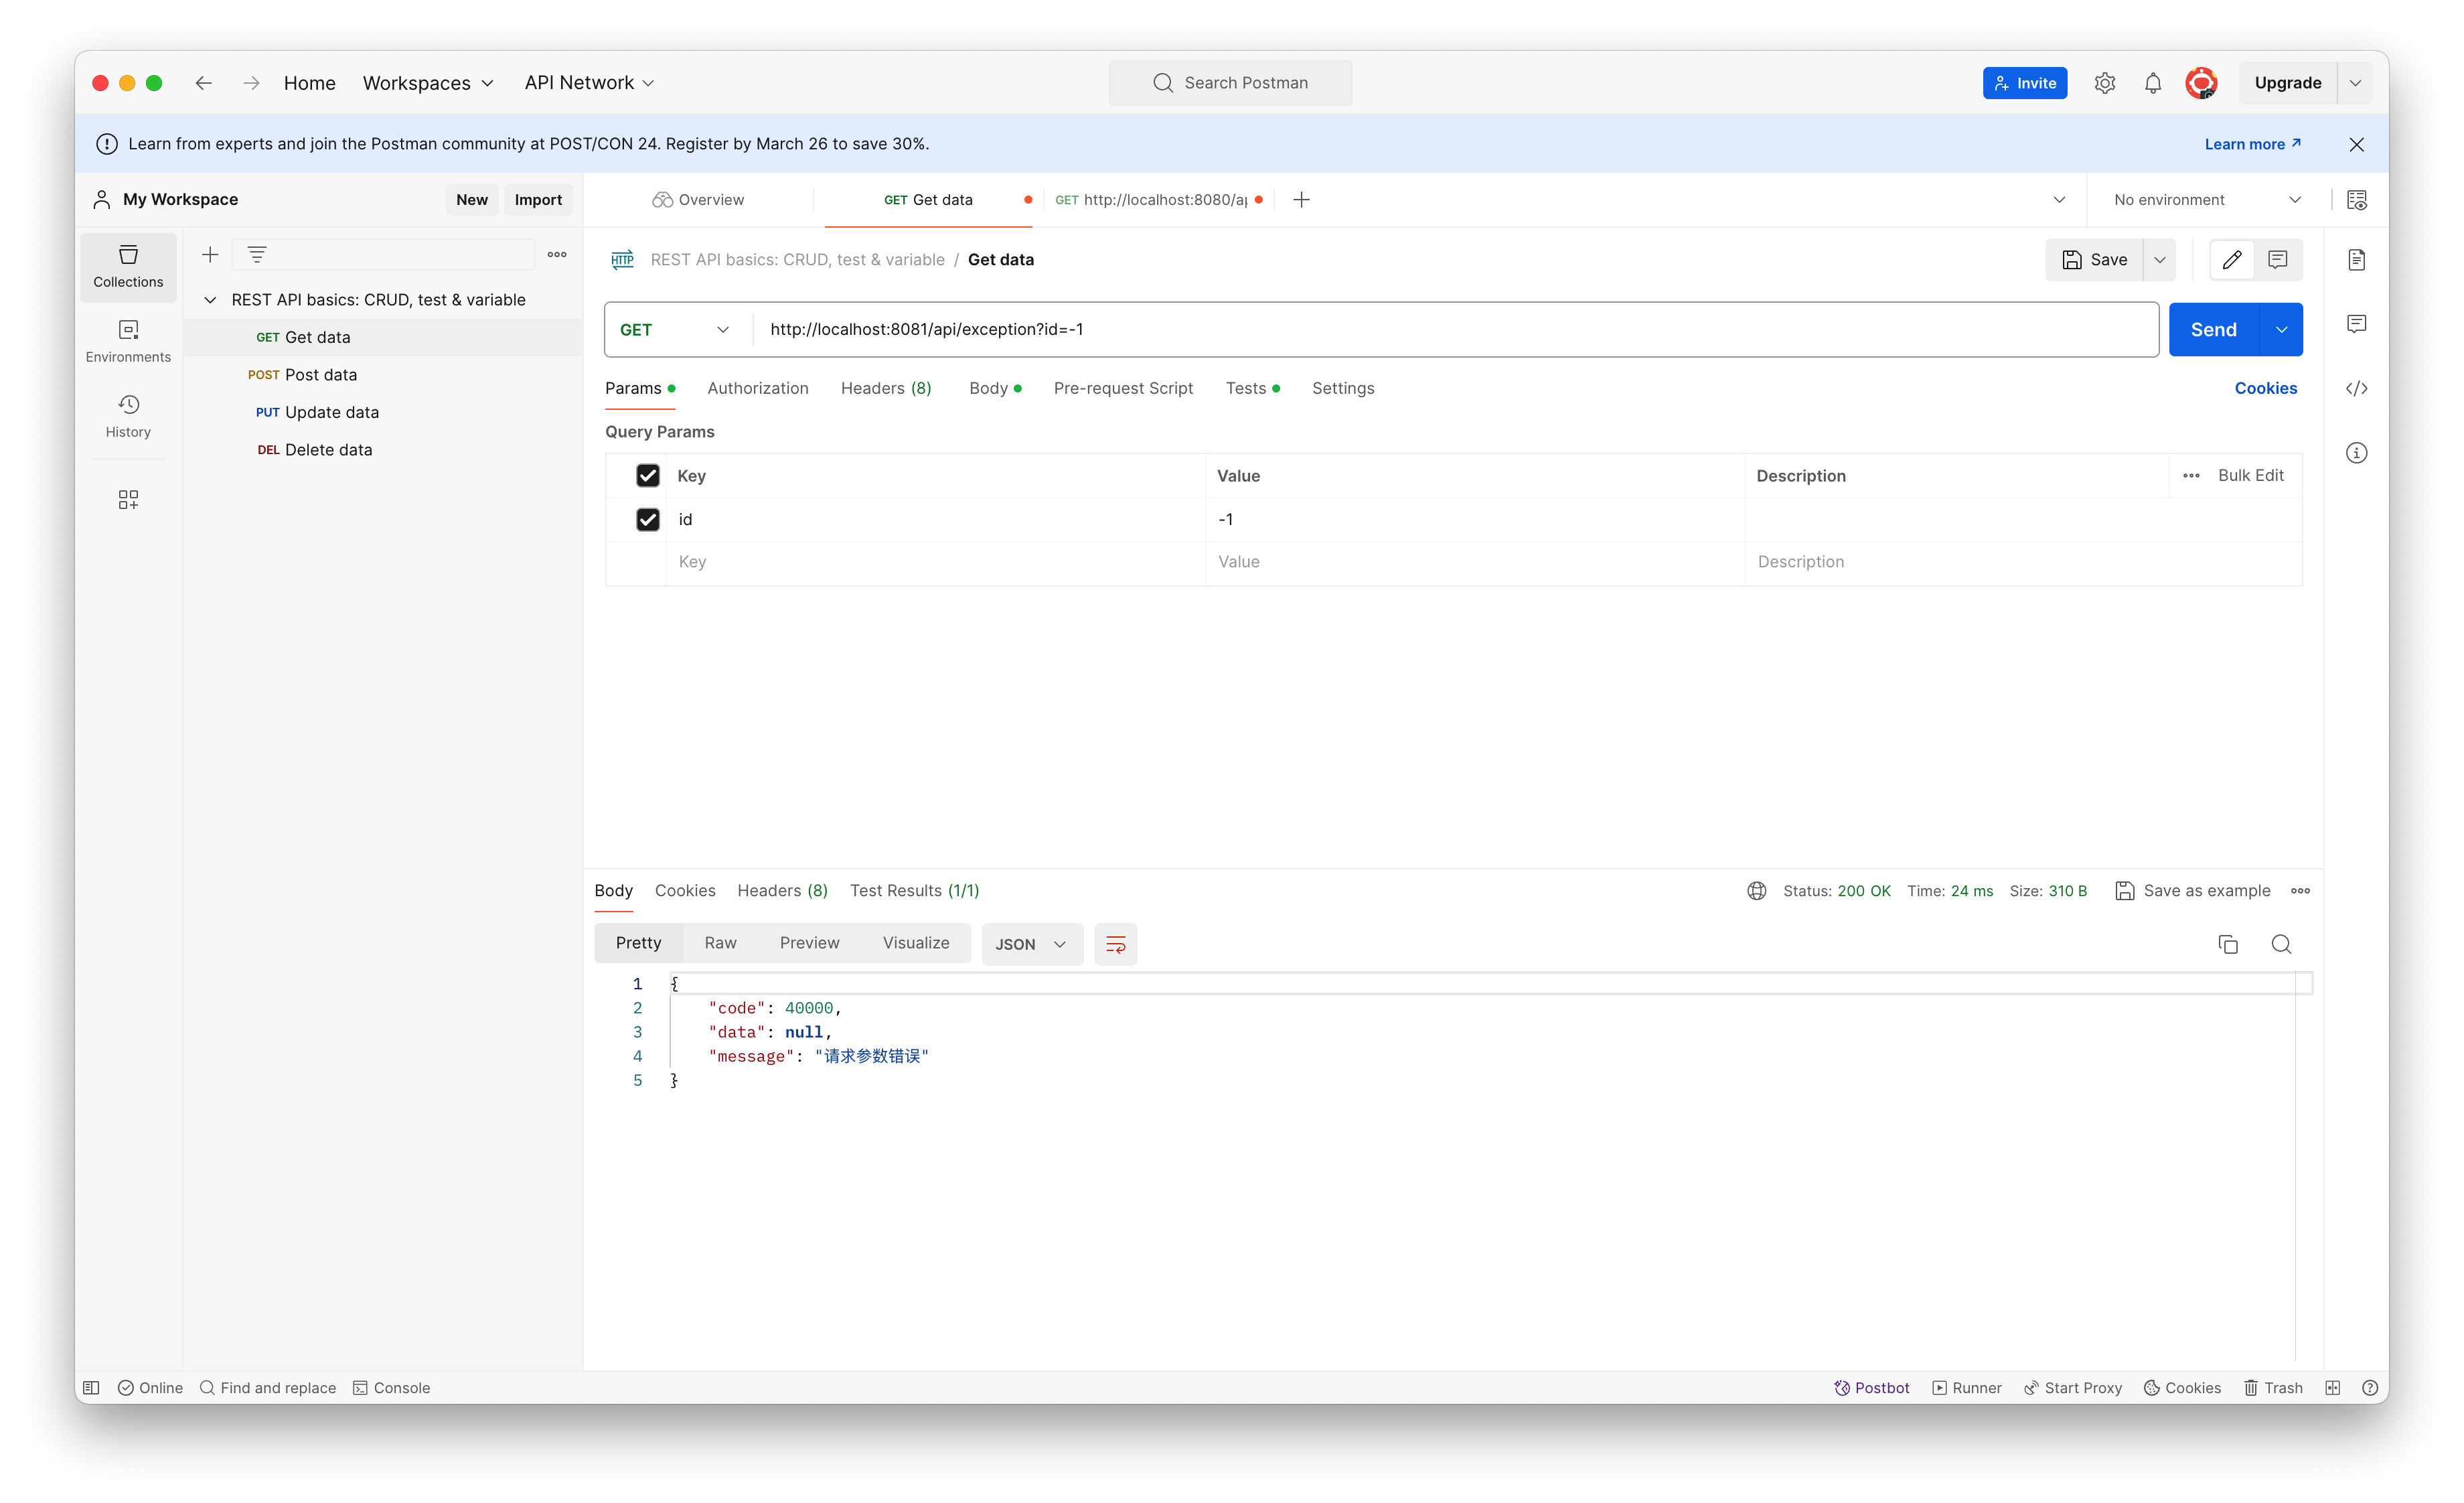Open the Upgrade dropdown arrow
The image size is (2464, 1503).
pyautogui.click(x=2355, y=83)
